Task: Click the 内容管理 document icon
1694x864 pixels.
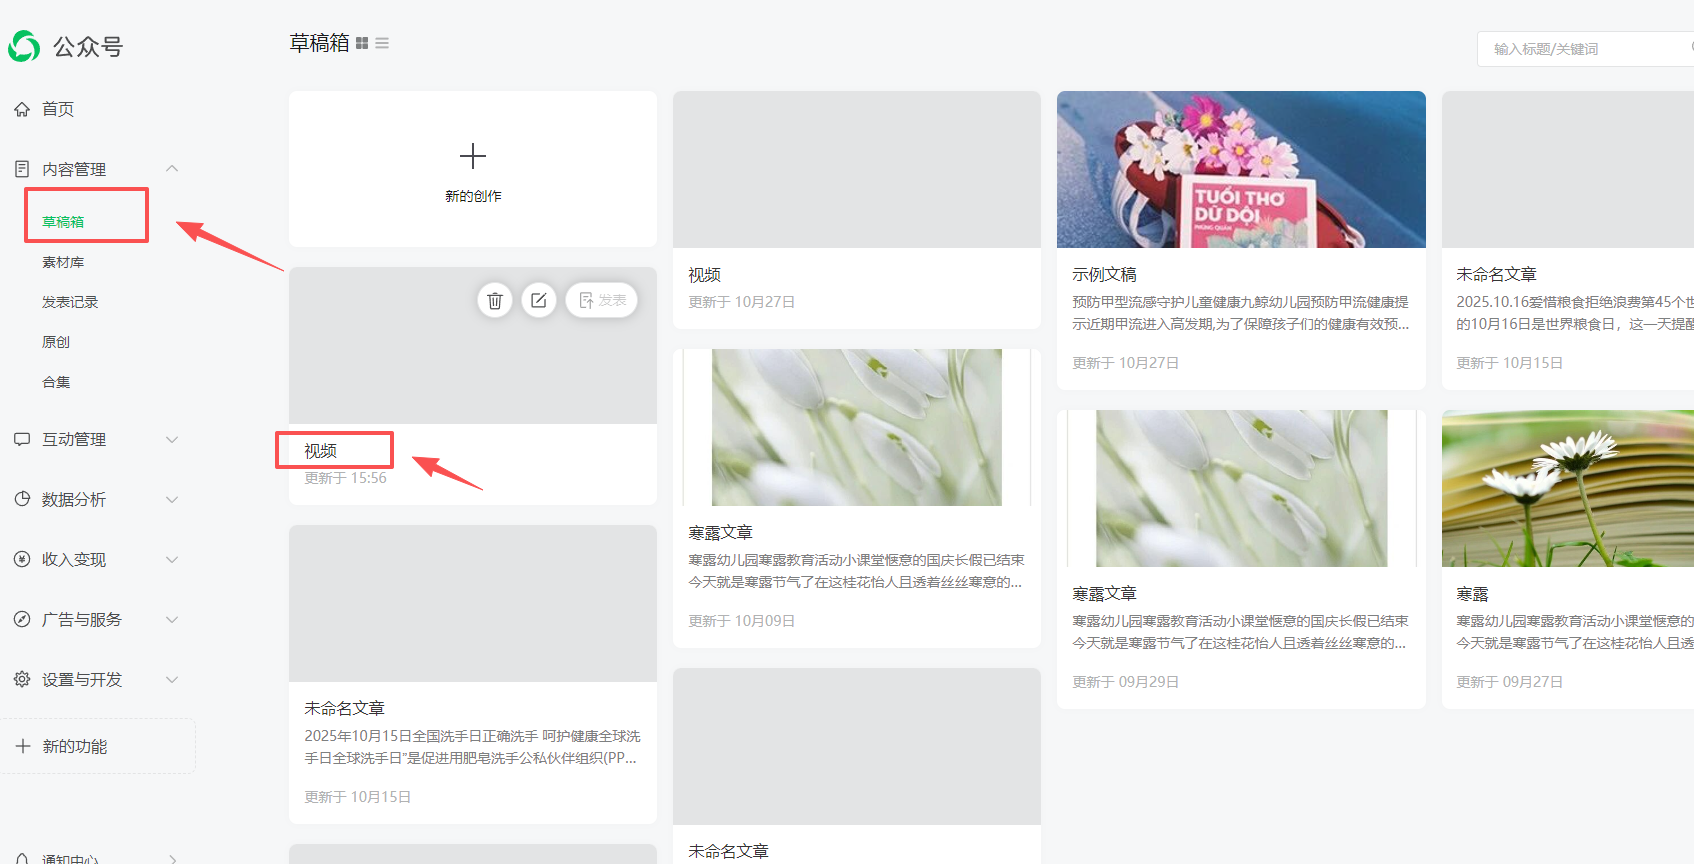Action: [22, 169]
